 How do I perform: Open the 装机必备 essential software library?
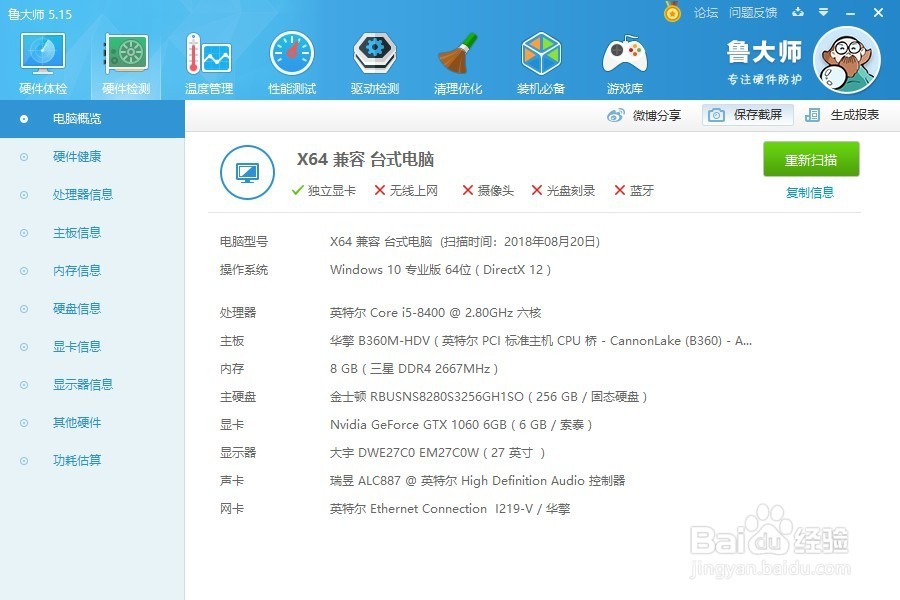tap(540, 60)
